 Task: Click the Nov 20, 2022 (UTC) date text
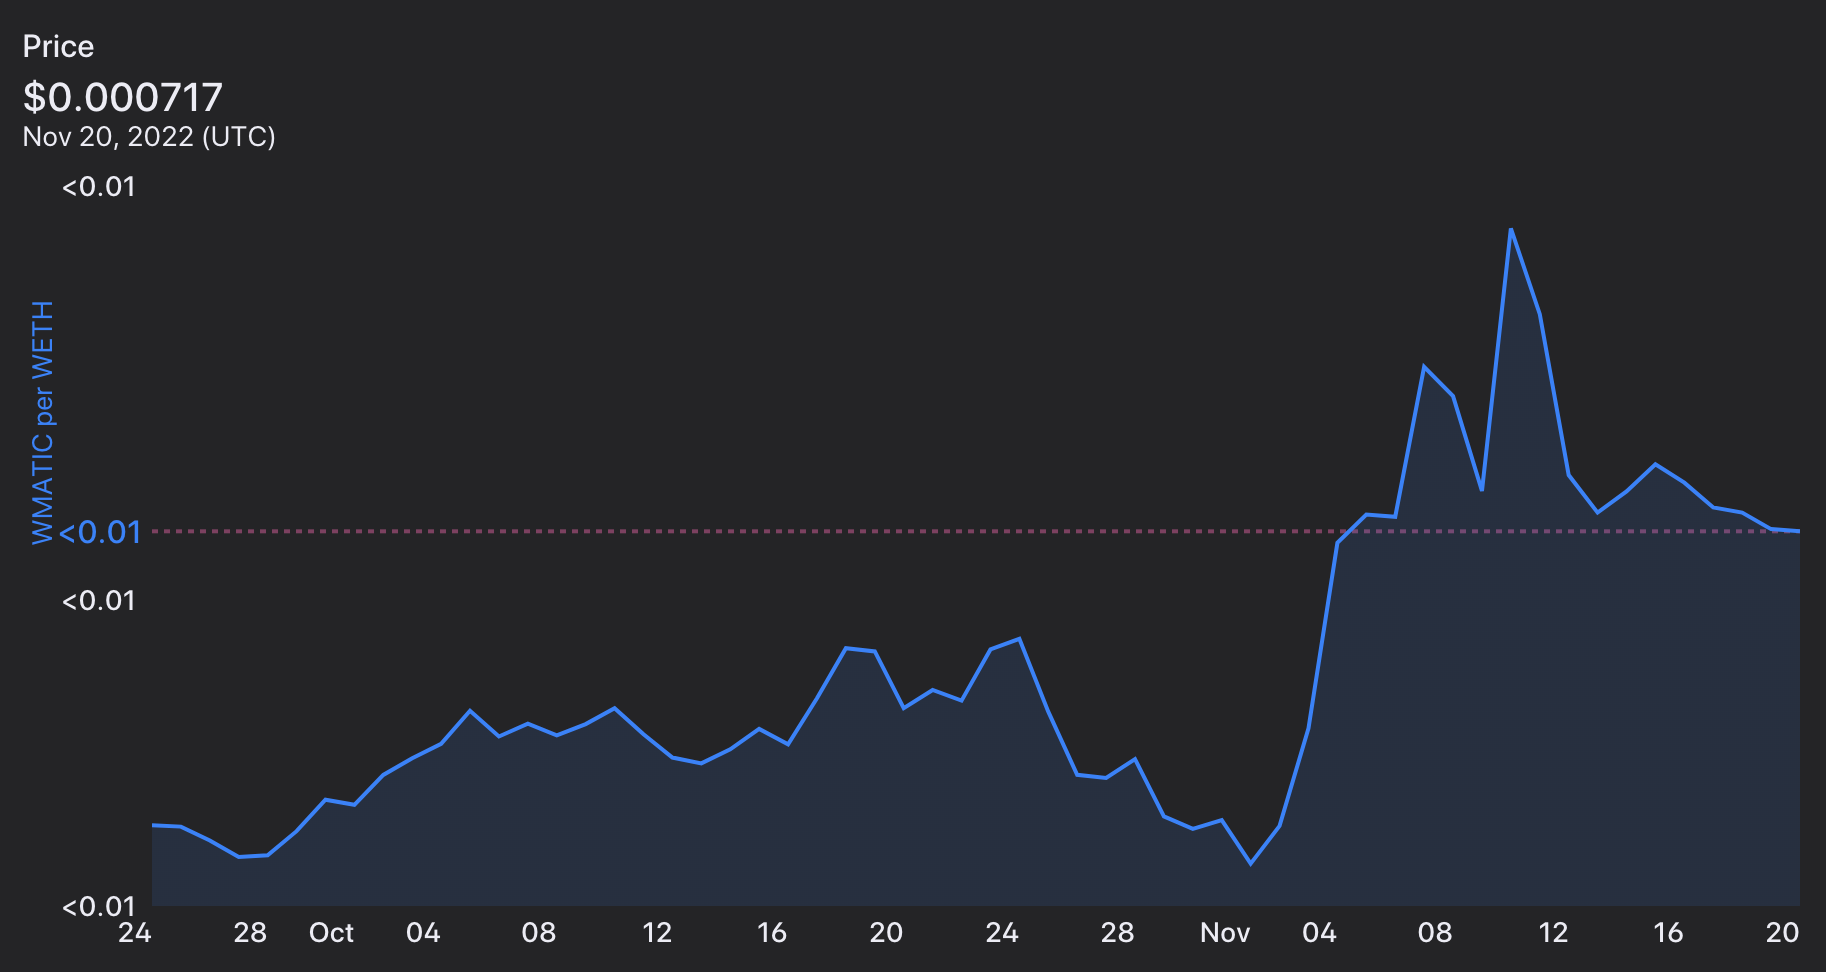coord(149,137)
